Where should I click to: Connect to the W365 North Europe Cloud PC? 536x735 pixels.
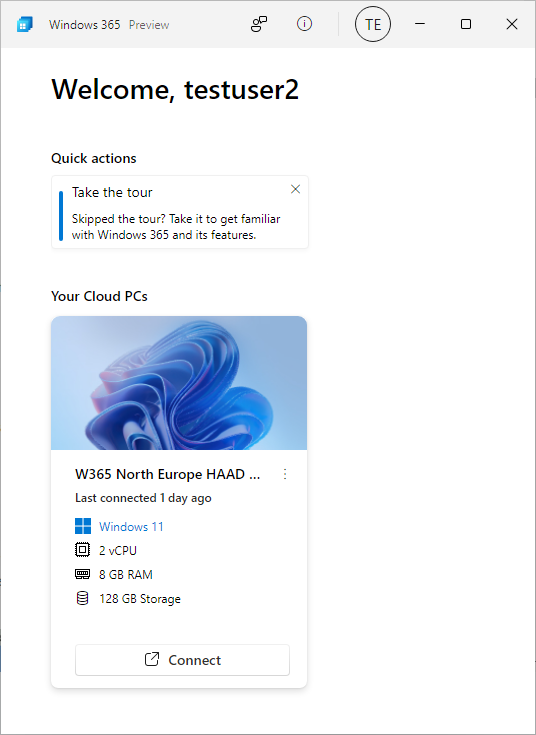click(182, 660)
